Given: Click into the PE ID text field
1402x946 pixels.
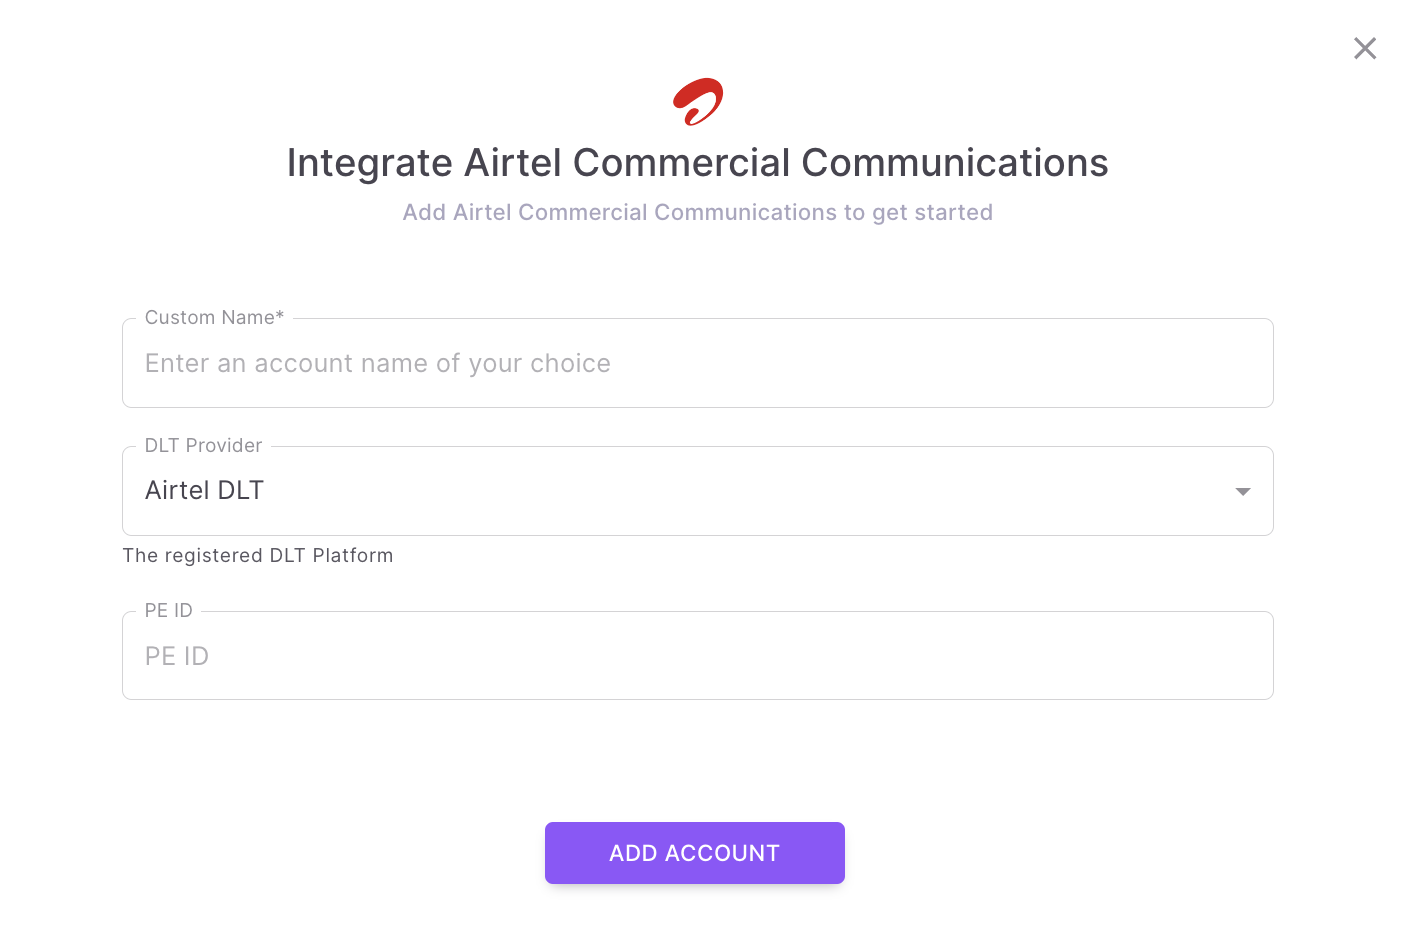Looking at the screenshot, I should click(697, 657).
